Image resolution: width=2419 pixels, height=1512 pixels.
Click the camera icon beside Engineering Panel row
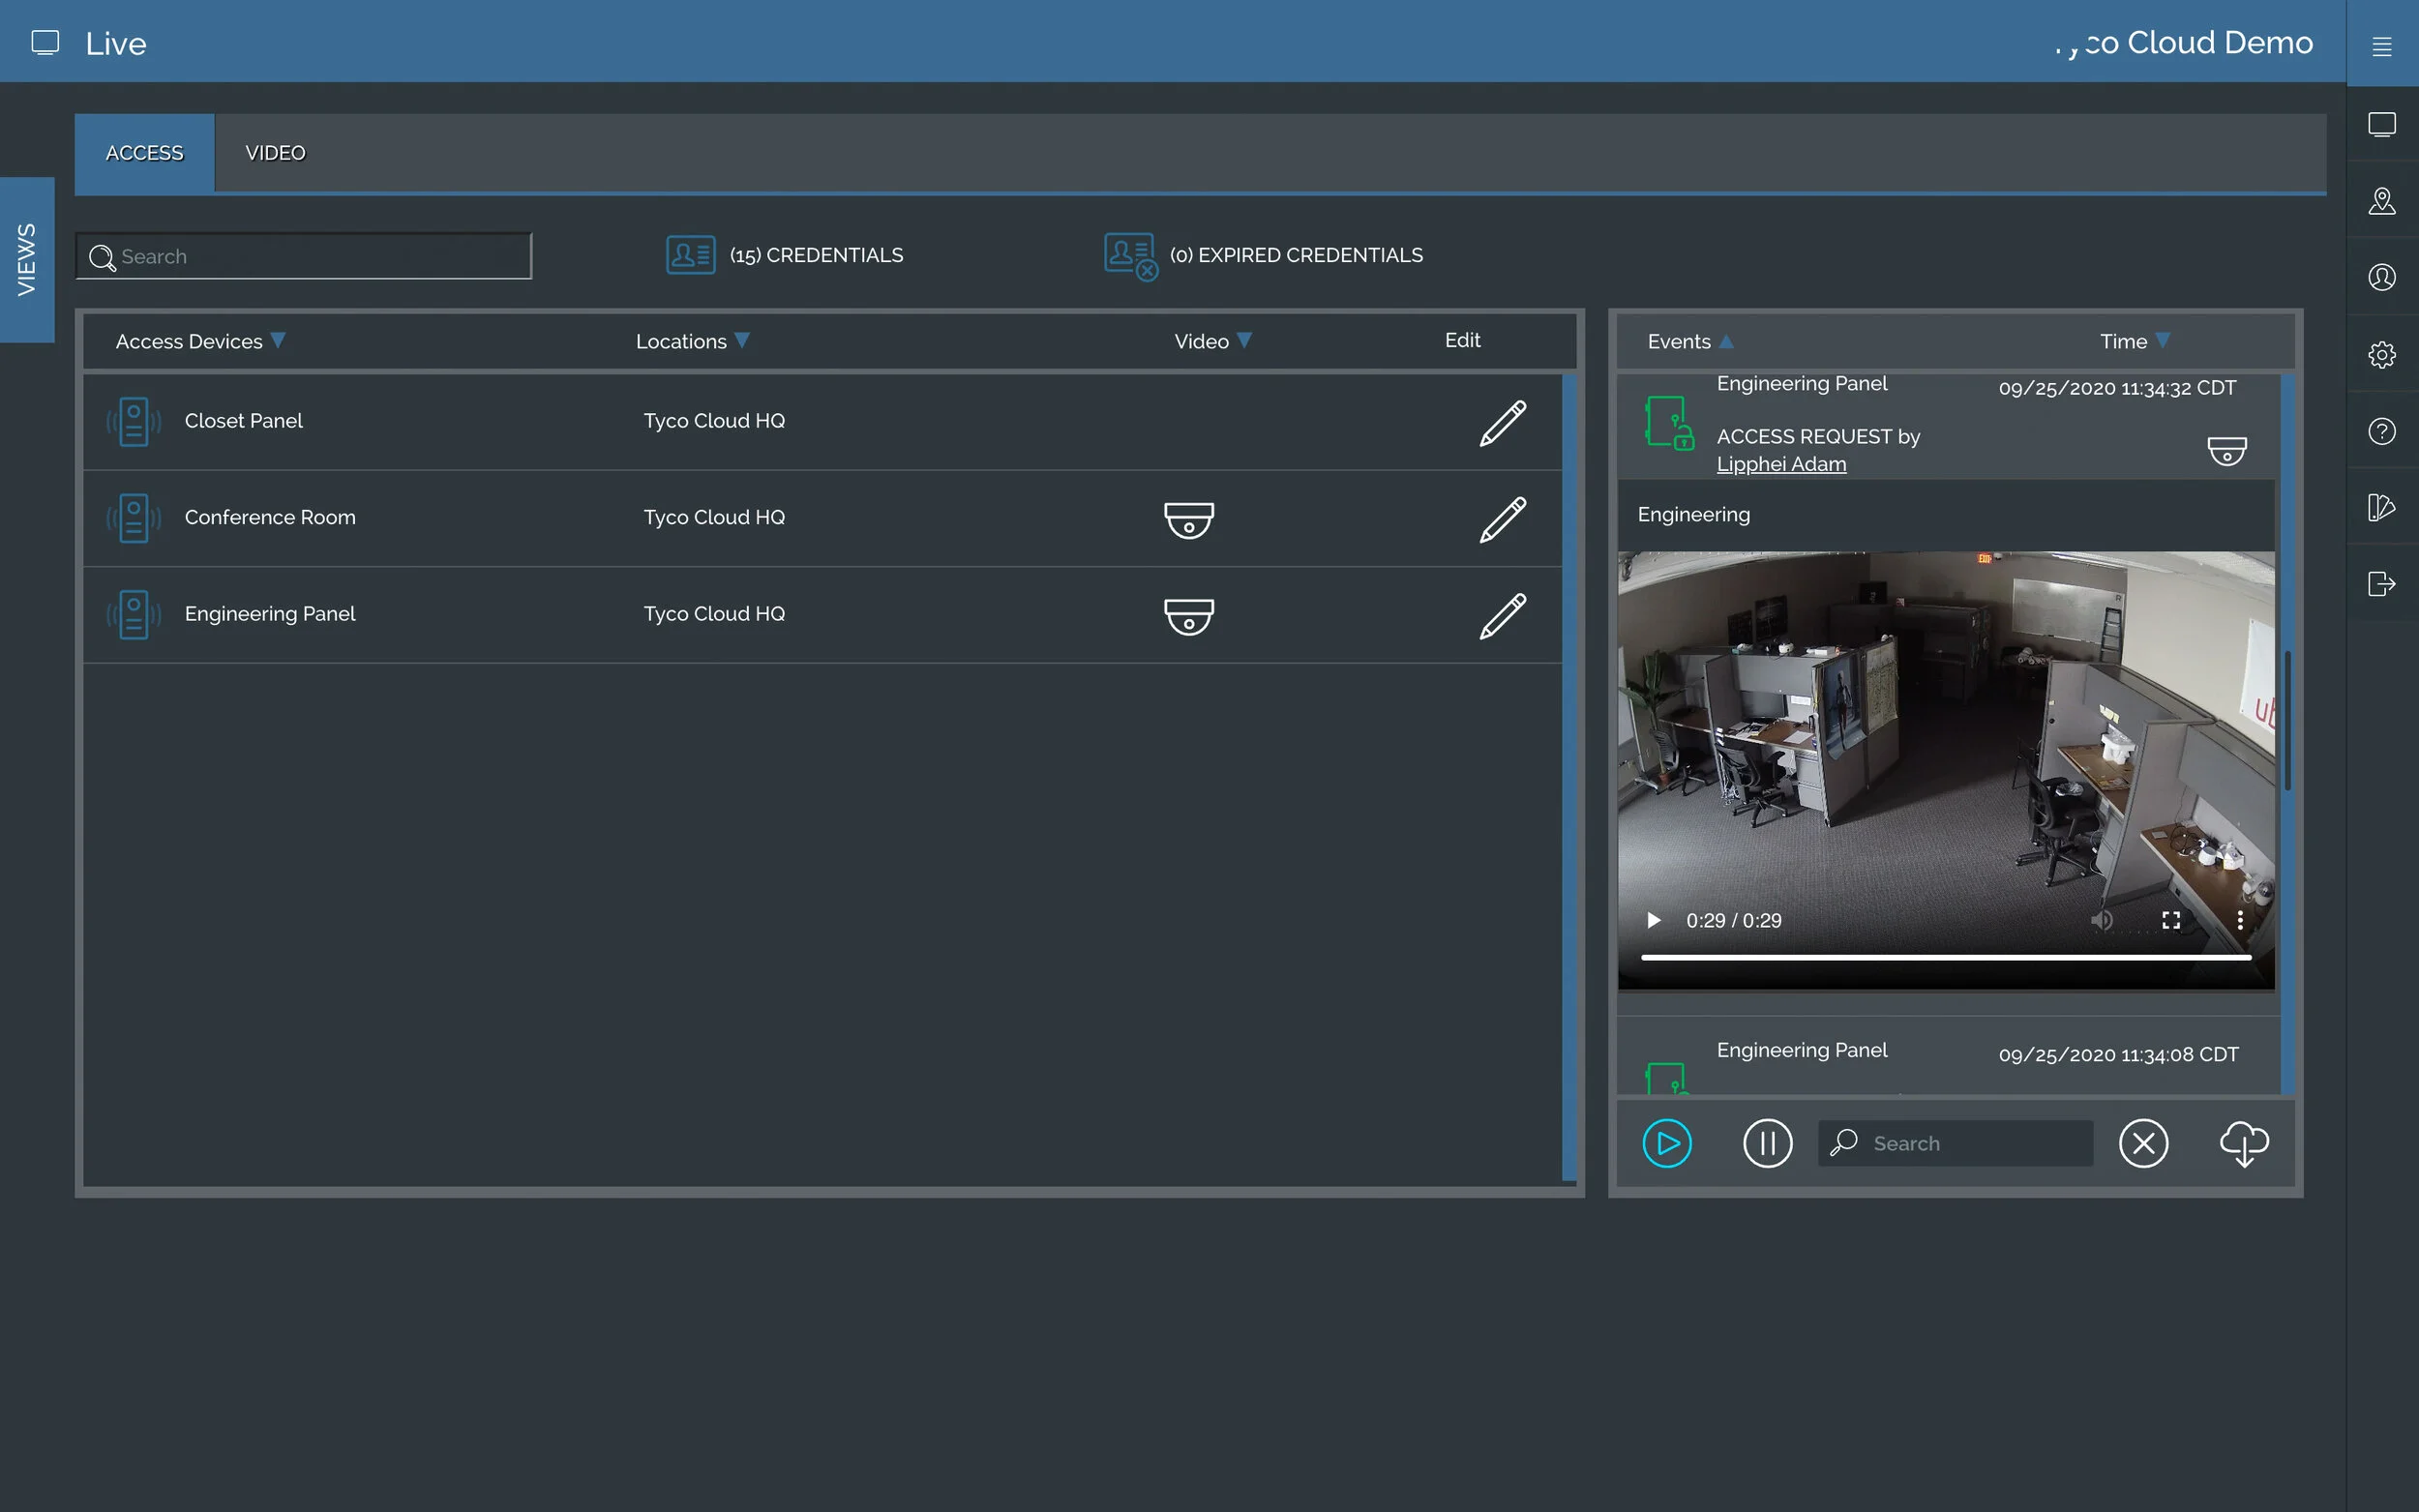[x=1189, y=615]
